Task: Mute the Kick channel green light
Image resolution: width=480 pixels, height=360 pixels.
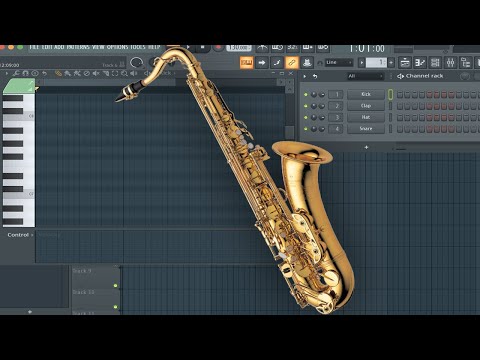Action: [306, 95]
